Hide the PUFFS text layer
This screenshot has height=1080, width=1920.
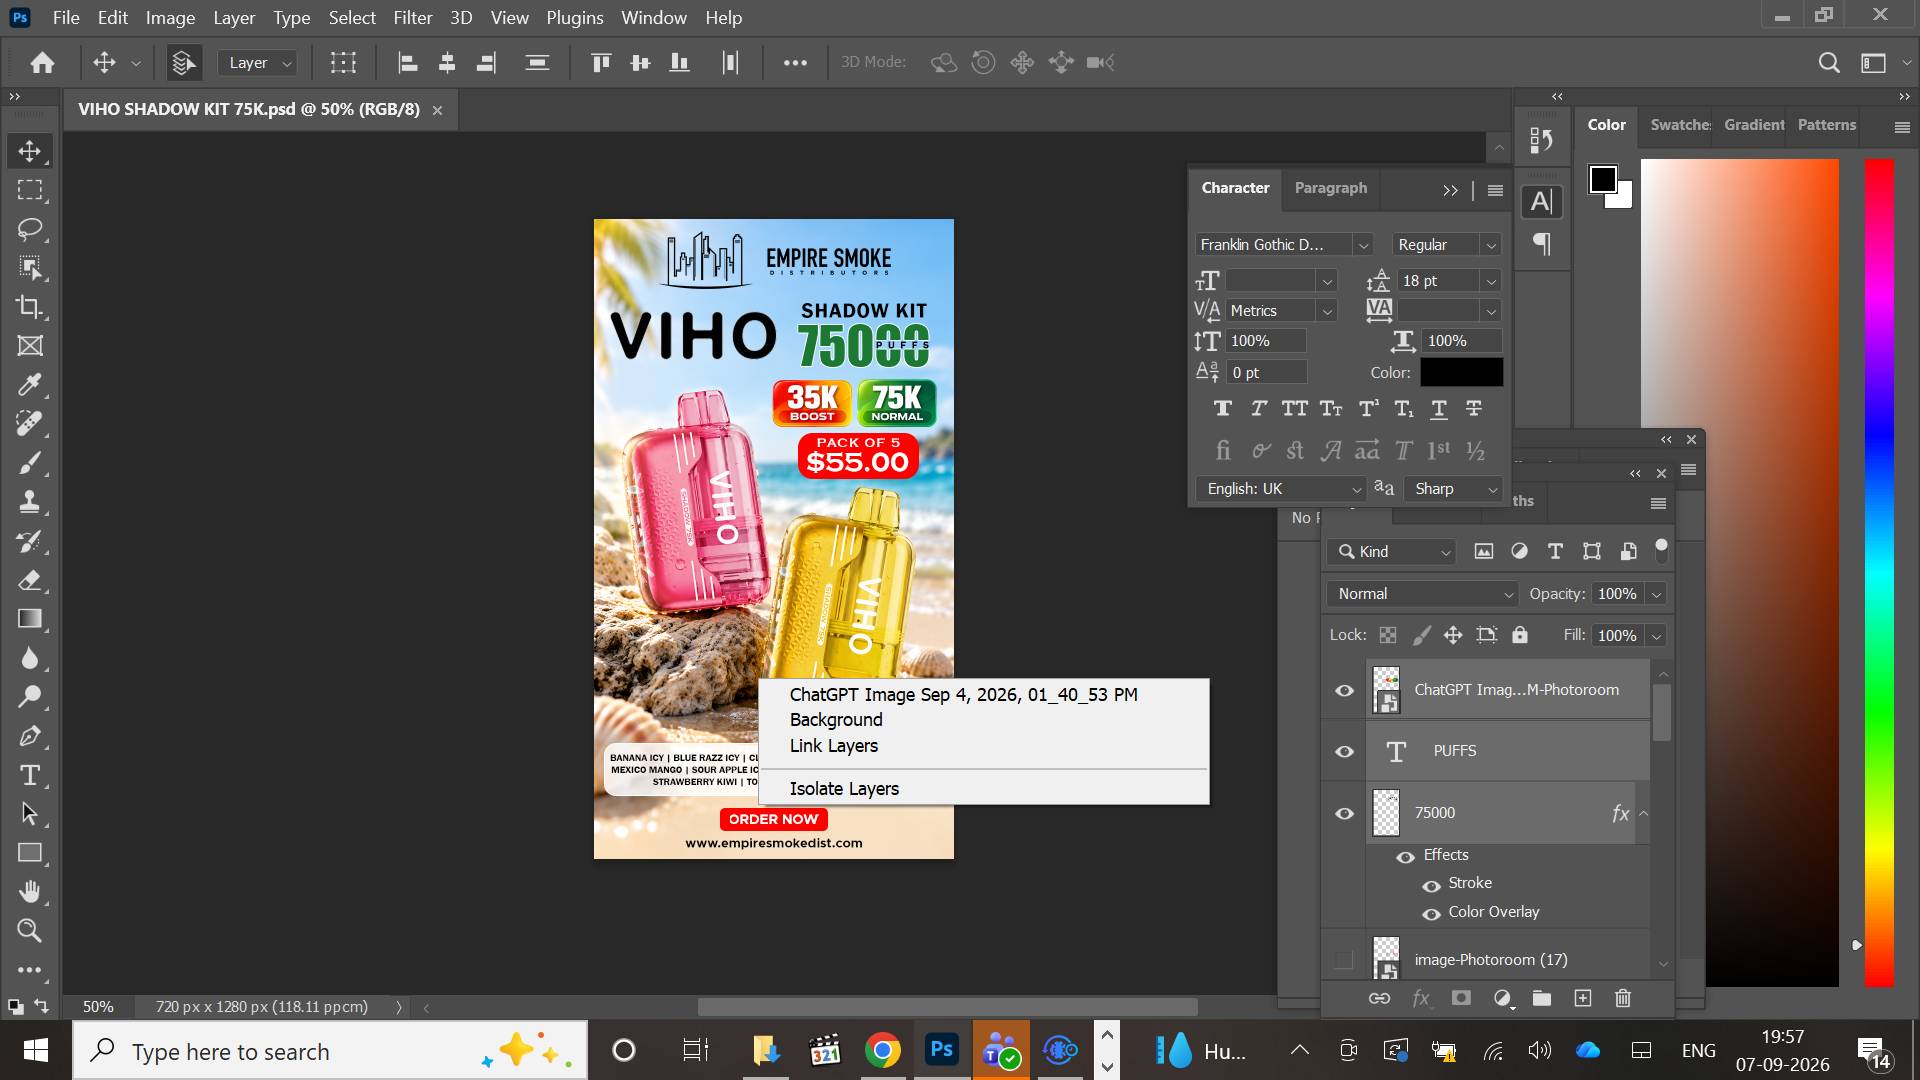(x=1344, y=751)
